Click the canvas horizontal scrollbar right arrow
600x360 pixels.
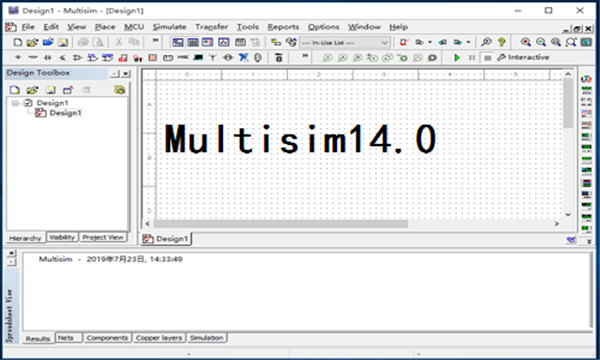point(557,223)
